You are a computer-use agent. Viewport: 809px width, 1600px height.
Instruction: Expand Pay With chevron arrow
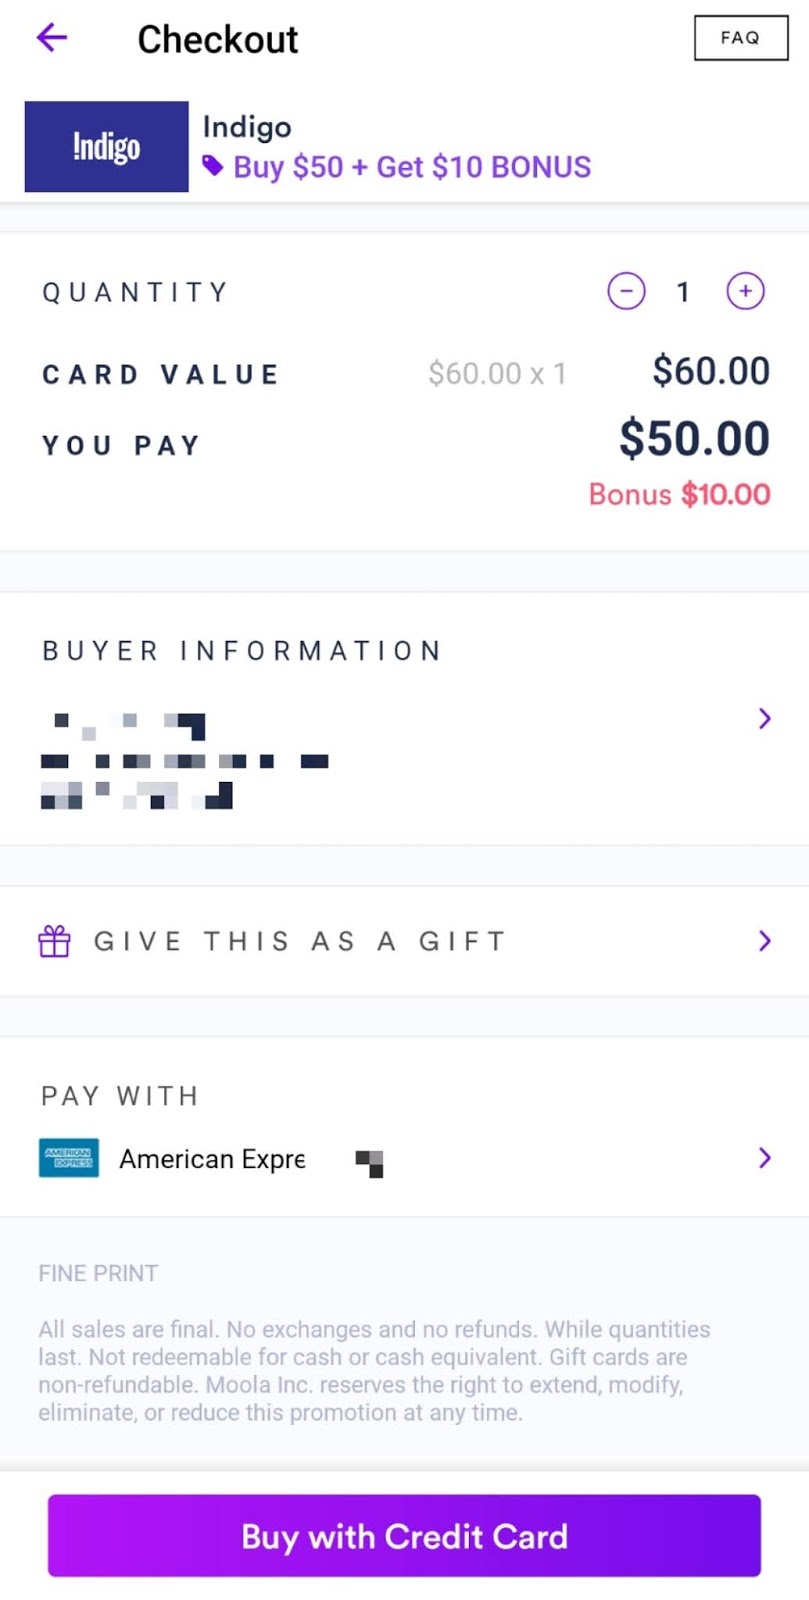[764, 1158]
